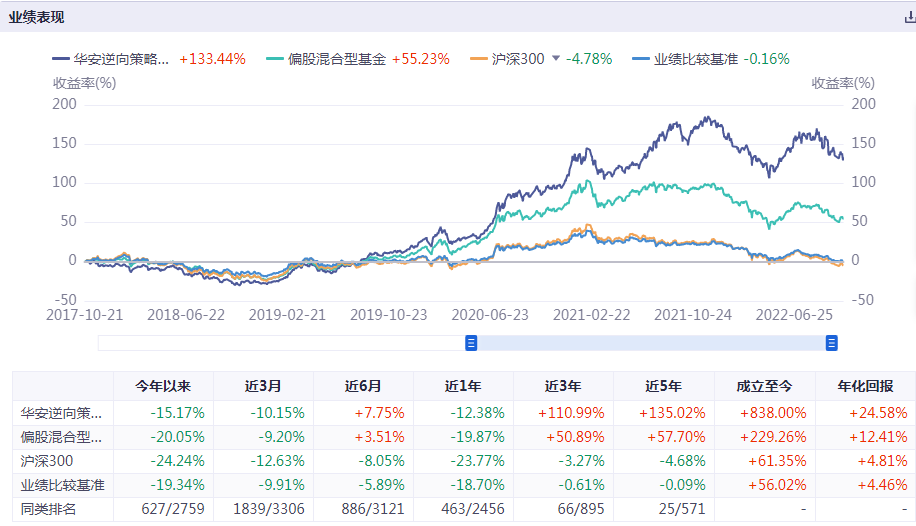This screenshot has height=526, width=916.
Task: Click the right handle of date range slider
Action: [831, 343]
